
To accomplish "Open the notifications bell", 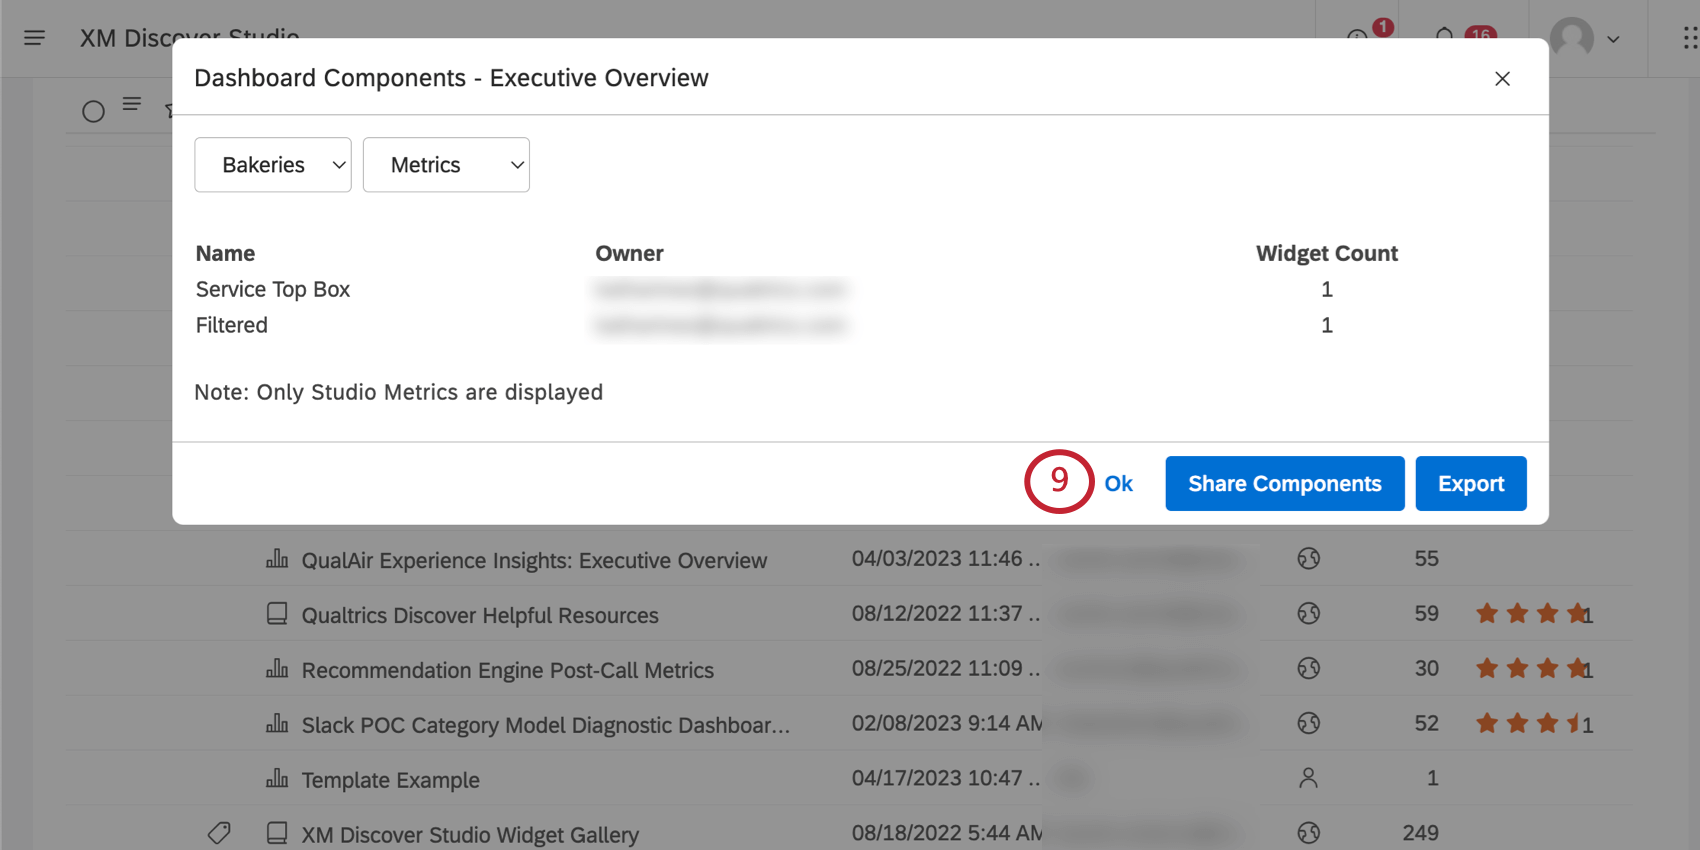I will 1444,37.
